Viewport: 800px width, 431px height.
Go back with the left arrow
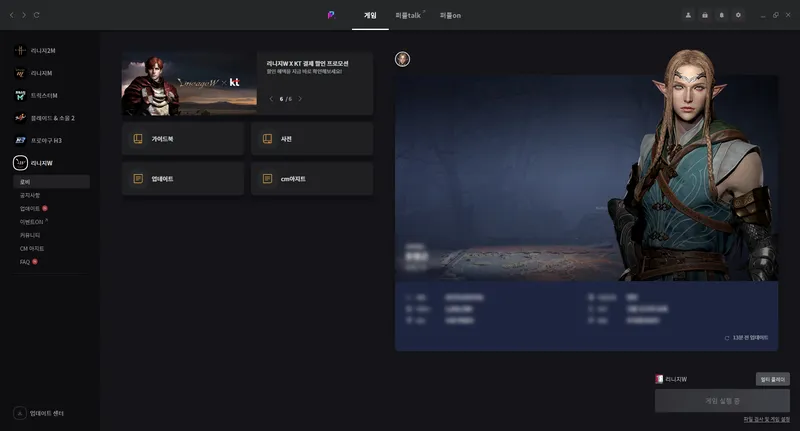(x=12, y=15)
